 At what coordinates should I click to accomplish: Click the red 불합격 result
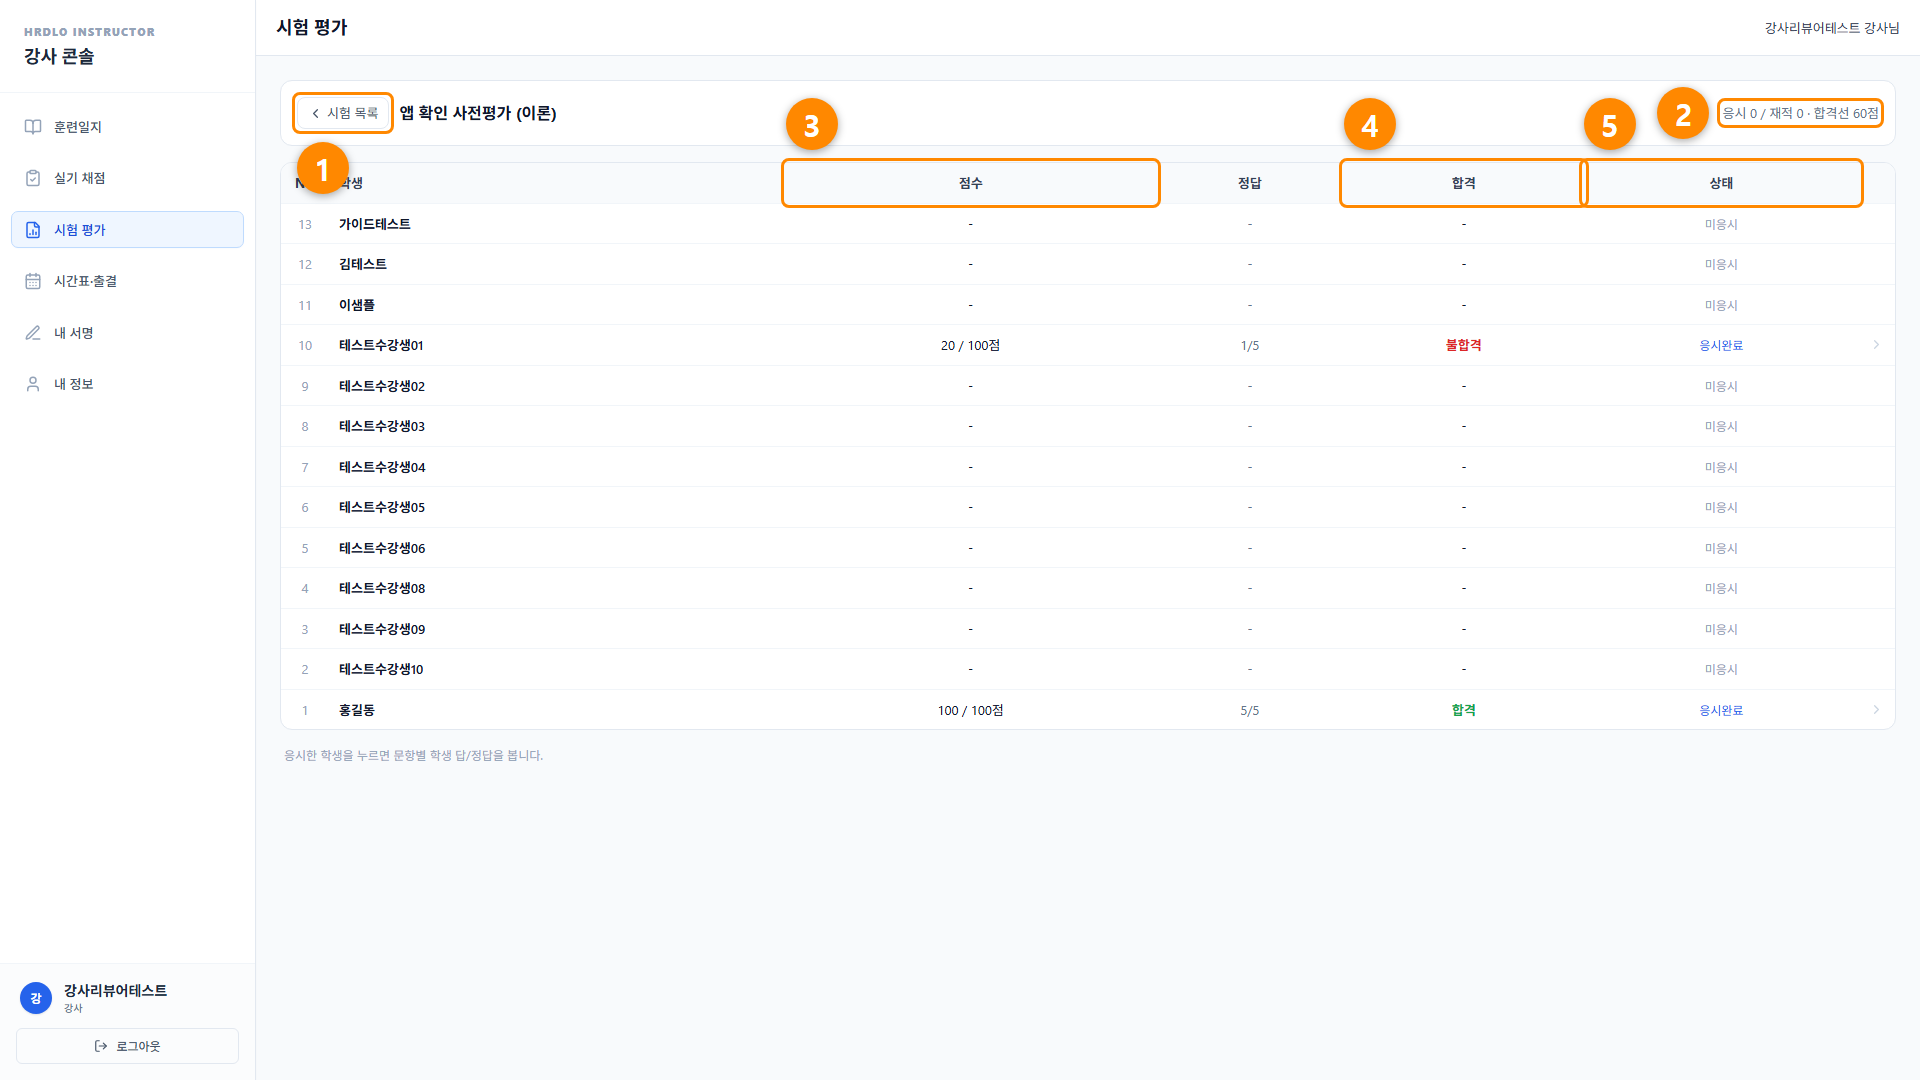[x=1464, y=346]
